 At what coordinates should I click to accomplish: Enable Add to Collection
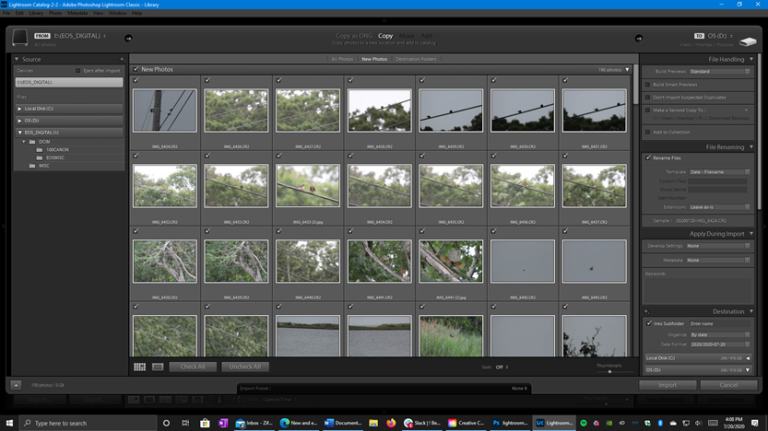coord(648,132)
